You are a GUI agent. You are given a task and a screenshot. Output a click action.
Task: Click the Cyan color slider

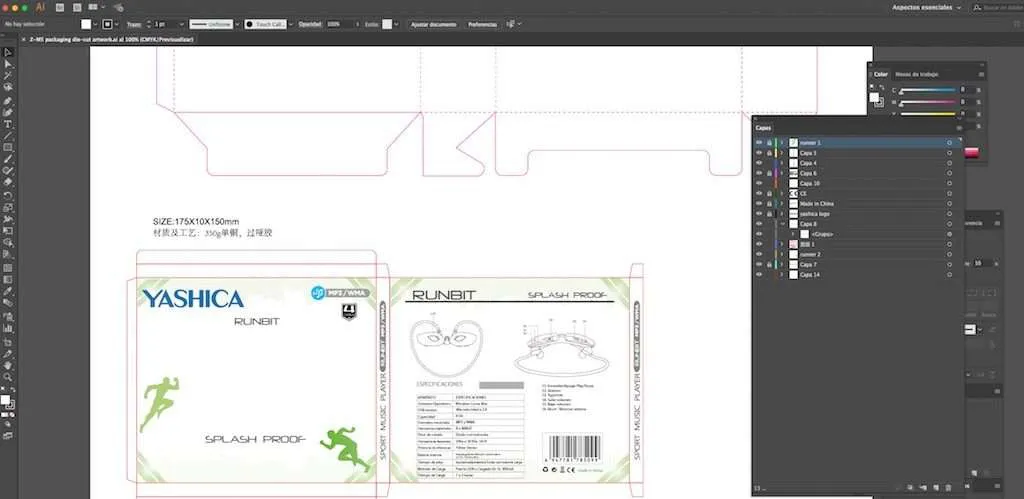pyautogui.click(x=927, y=90)
